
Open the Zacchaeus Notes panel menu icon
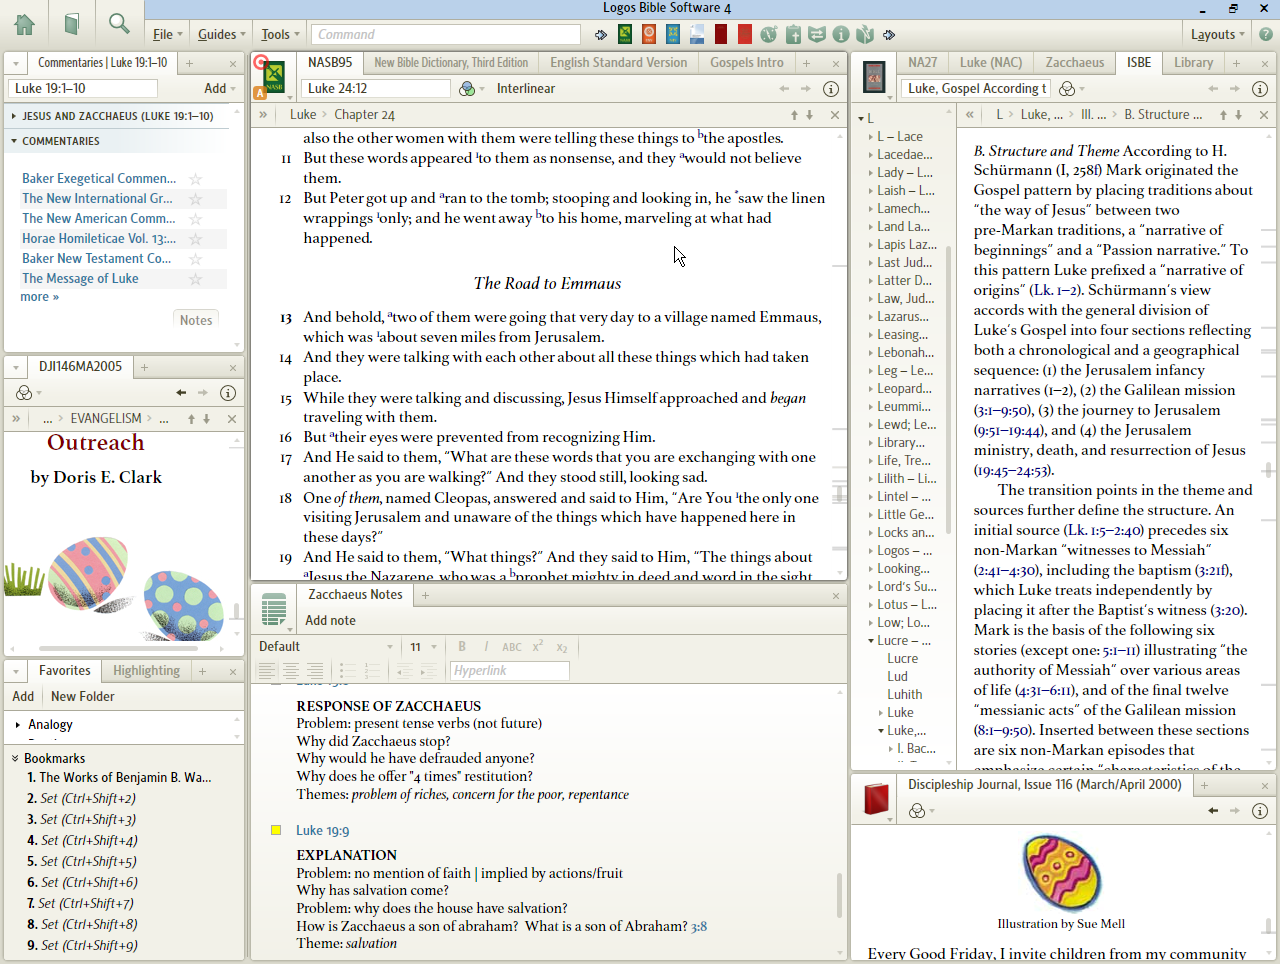click(274, 608)
